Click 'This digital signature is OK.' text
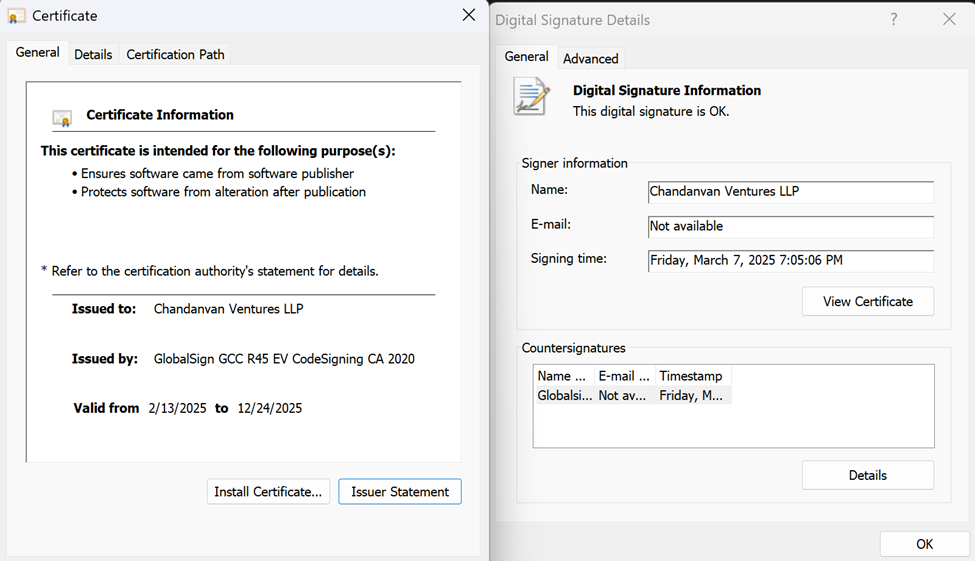 [x=651, y=111]
